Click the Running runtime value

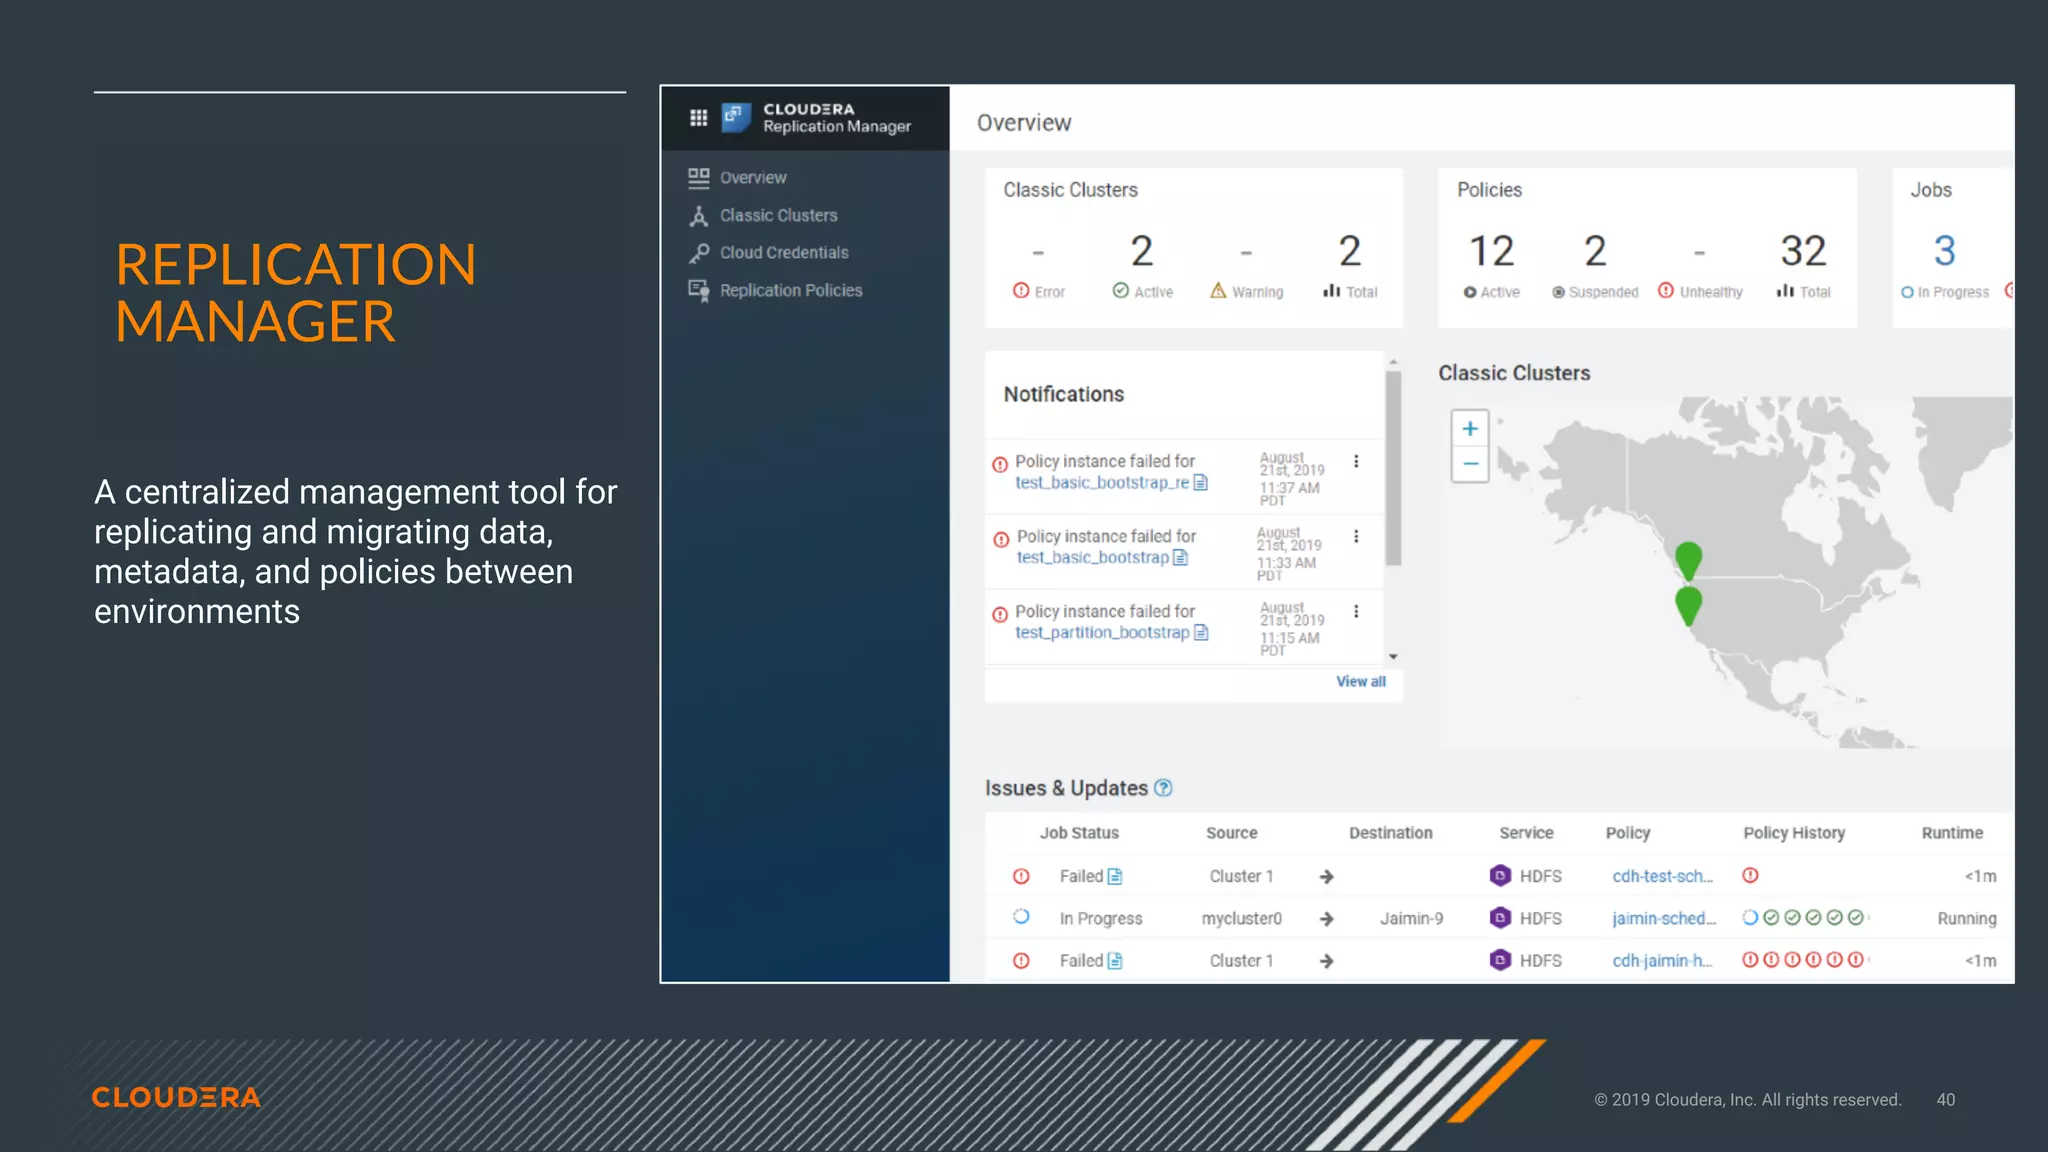point(1967,918)
